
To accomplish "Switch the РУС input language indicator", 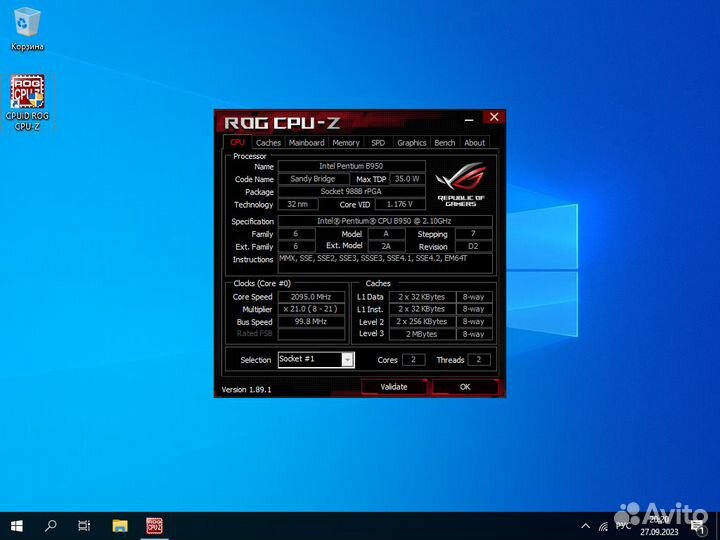I will (623, 526).
